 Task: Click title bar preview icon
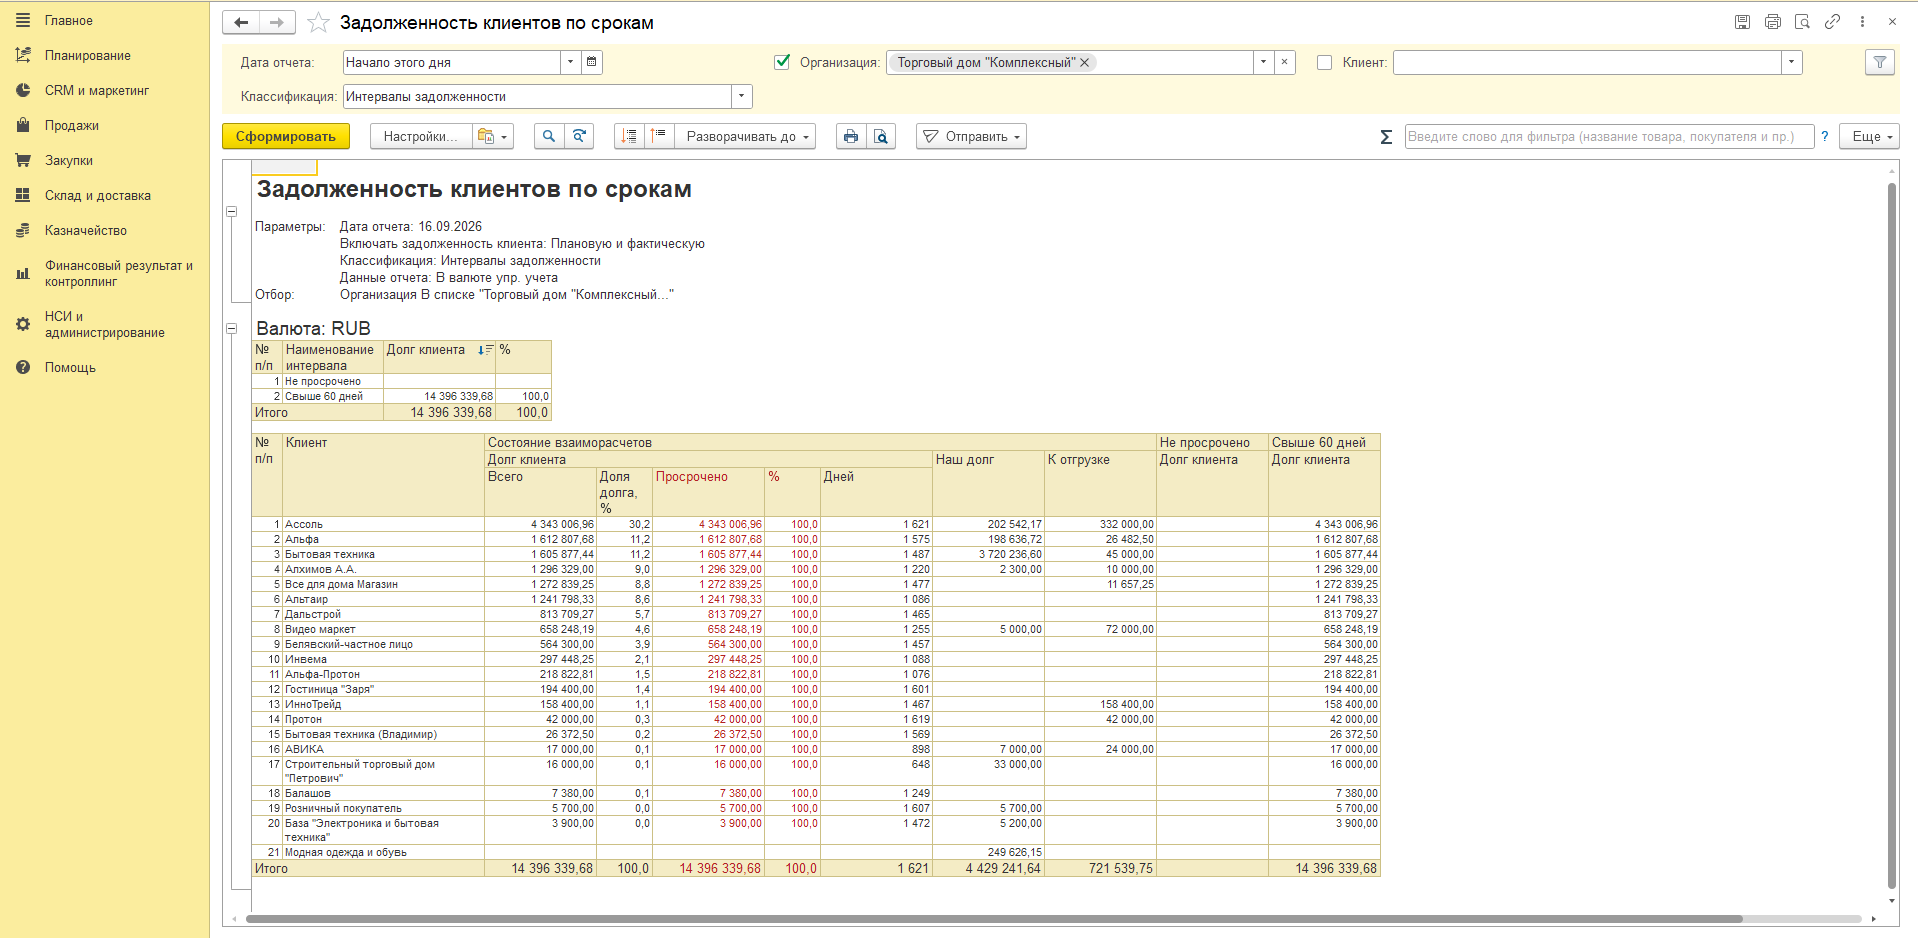click(x=1802, y=22)
